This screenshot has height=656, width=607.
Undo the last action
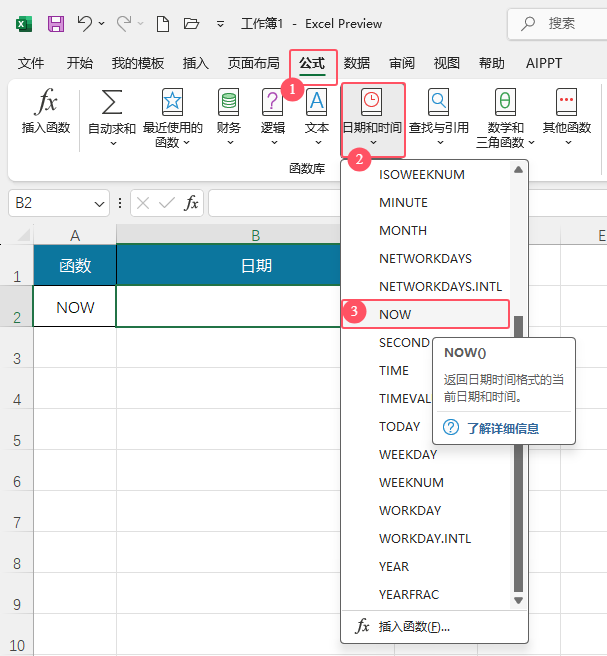pyautogui.click(x=85, y=24)
